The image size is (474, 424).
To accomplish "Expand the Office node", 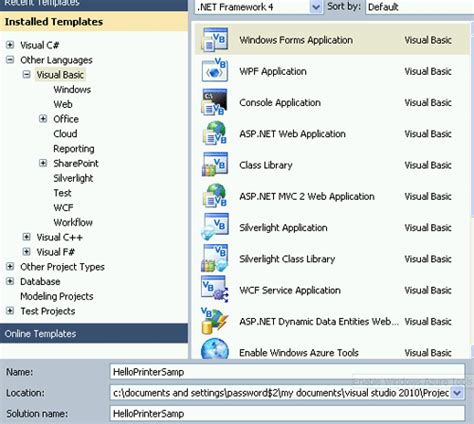I will [43, 119].
